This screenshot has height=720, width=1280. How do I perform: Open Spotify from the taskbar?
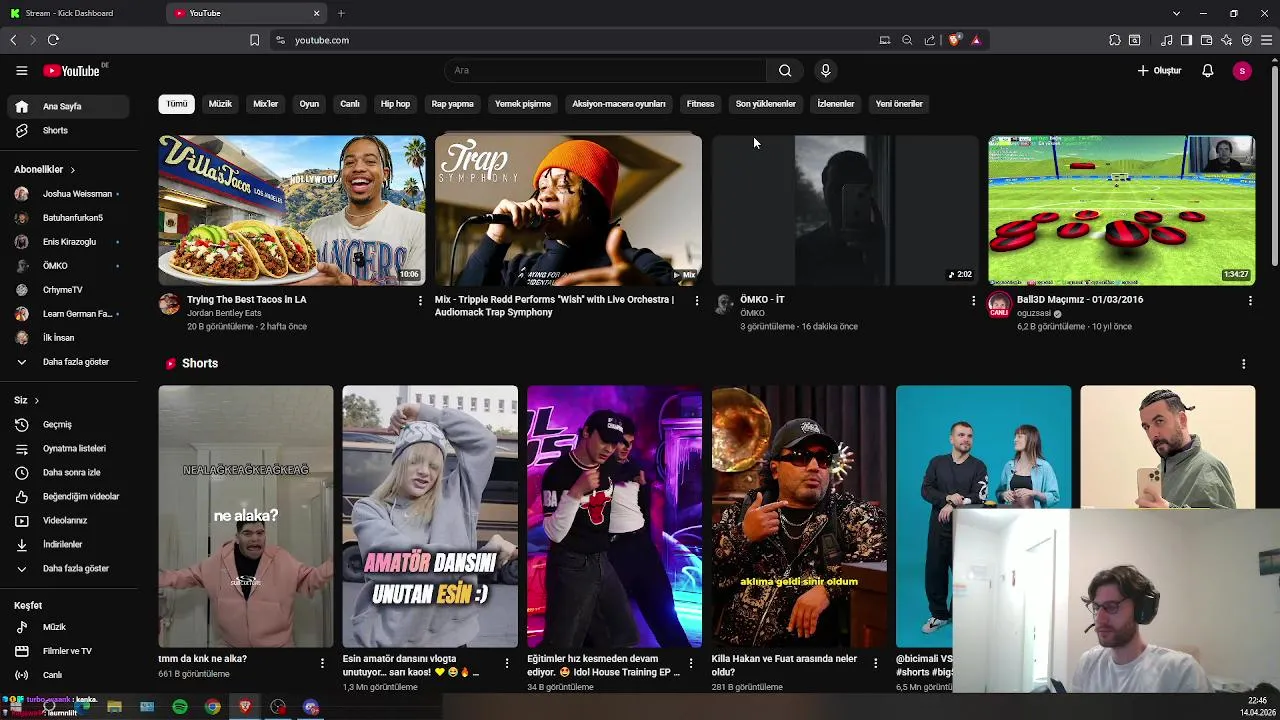(180, 707)
